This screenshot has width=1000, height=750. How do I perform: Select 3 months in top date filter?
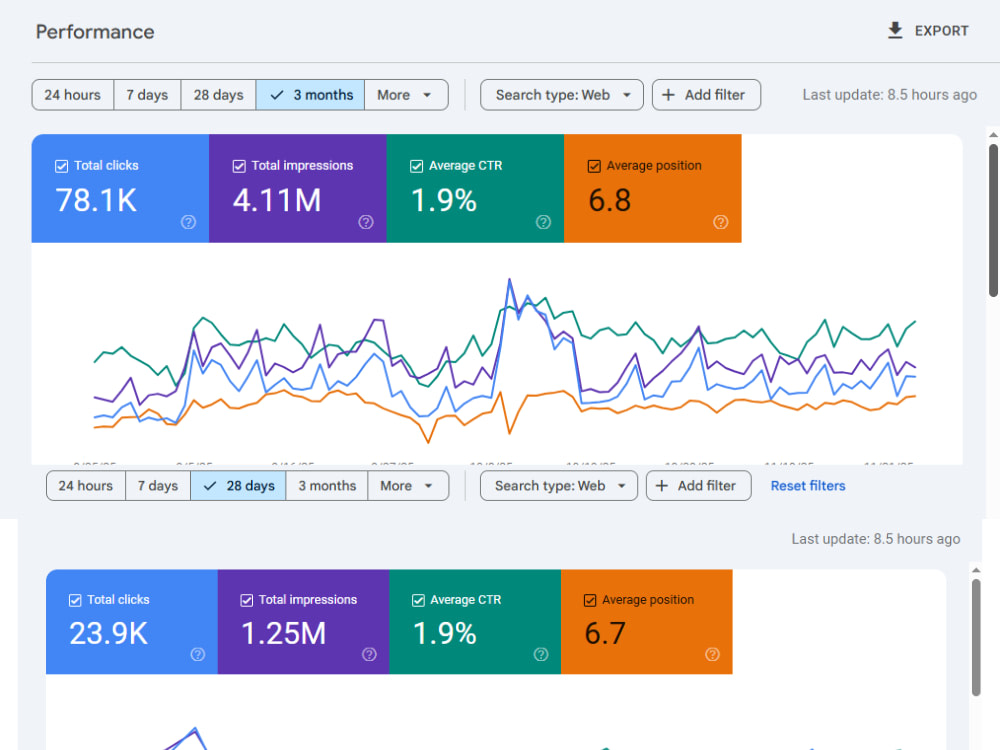pyautogui.click(x=311, y=95)
